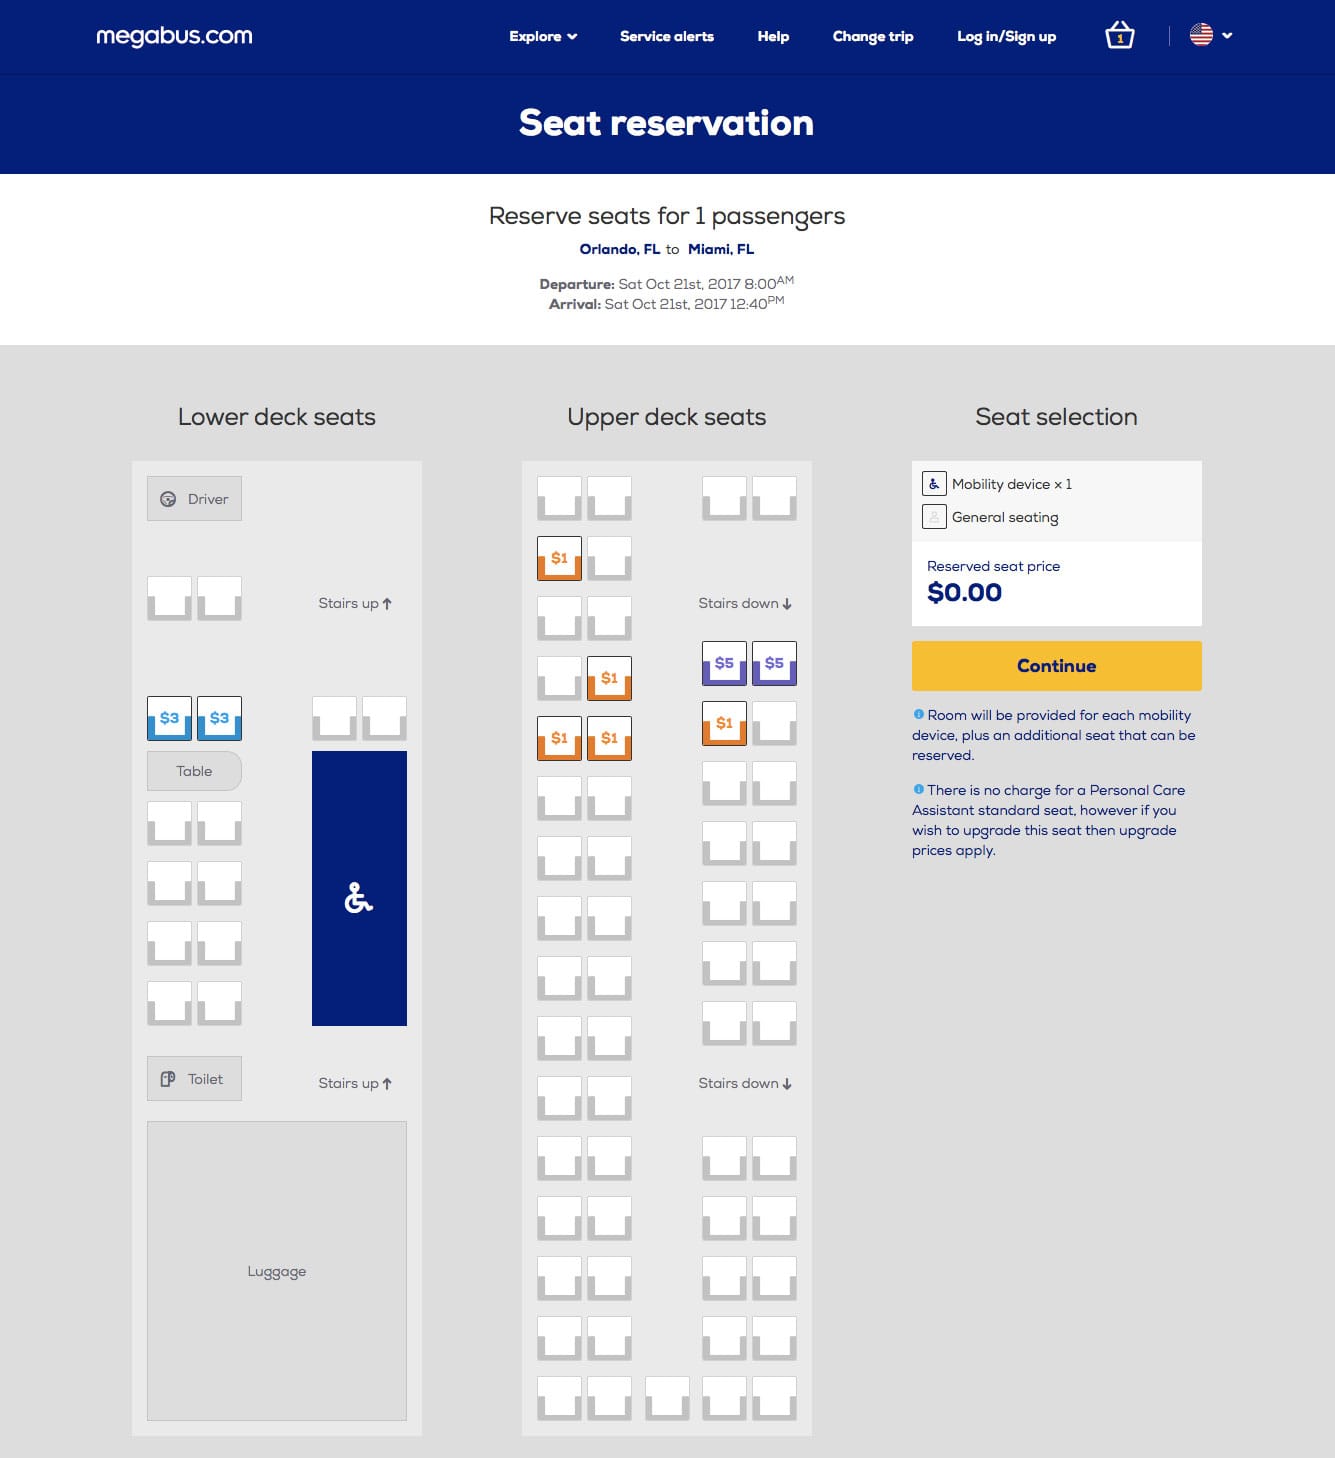Click the Mobility device icon in seat selection
The image size is (1335, 1458).
click(x=933, y=483)
